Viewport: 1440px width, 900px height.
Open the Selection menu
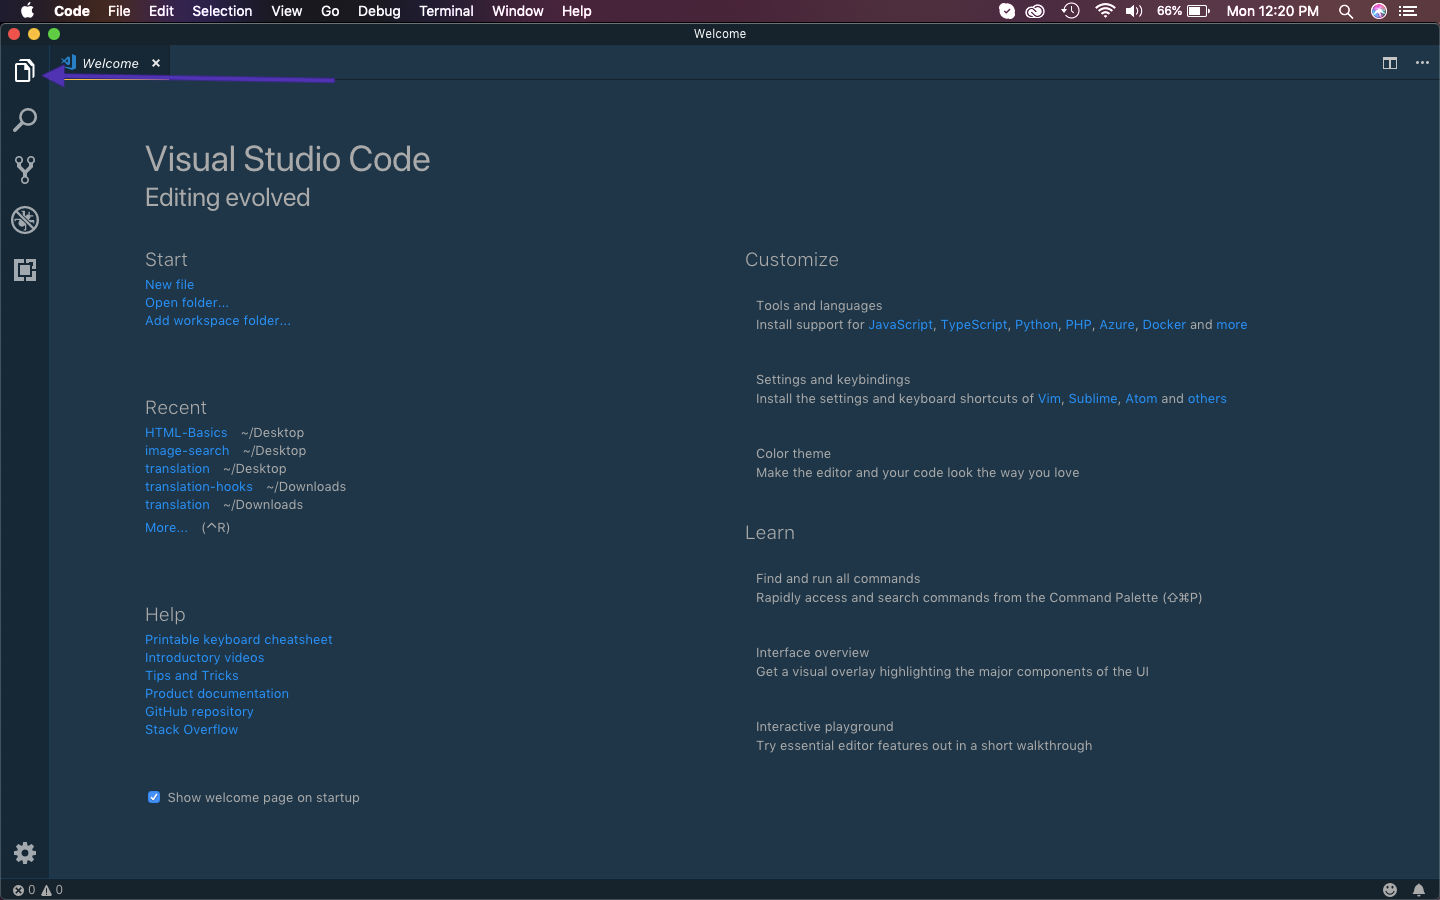tap(222, 11)
